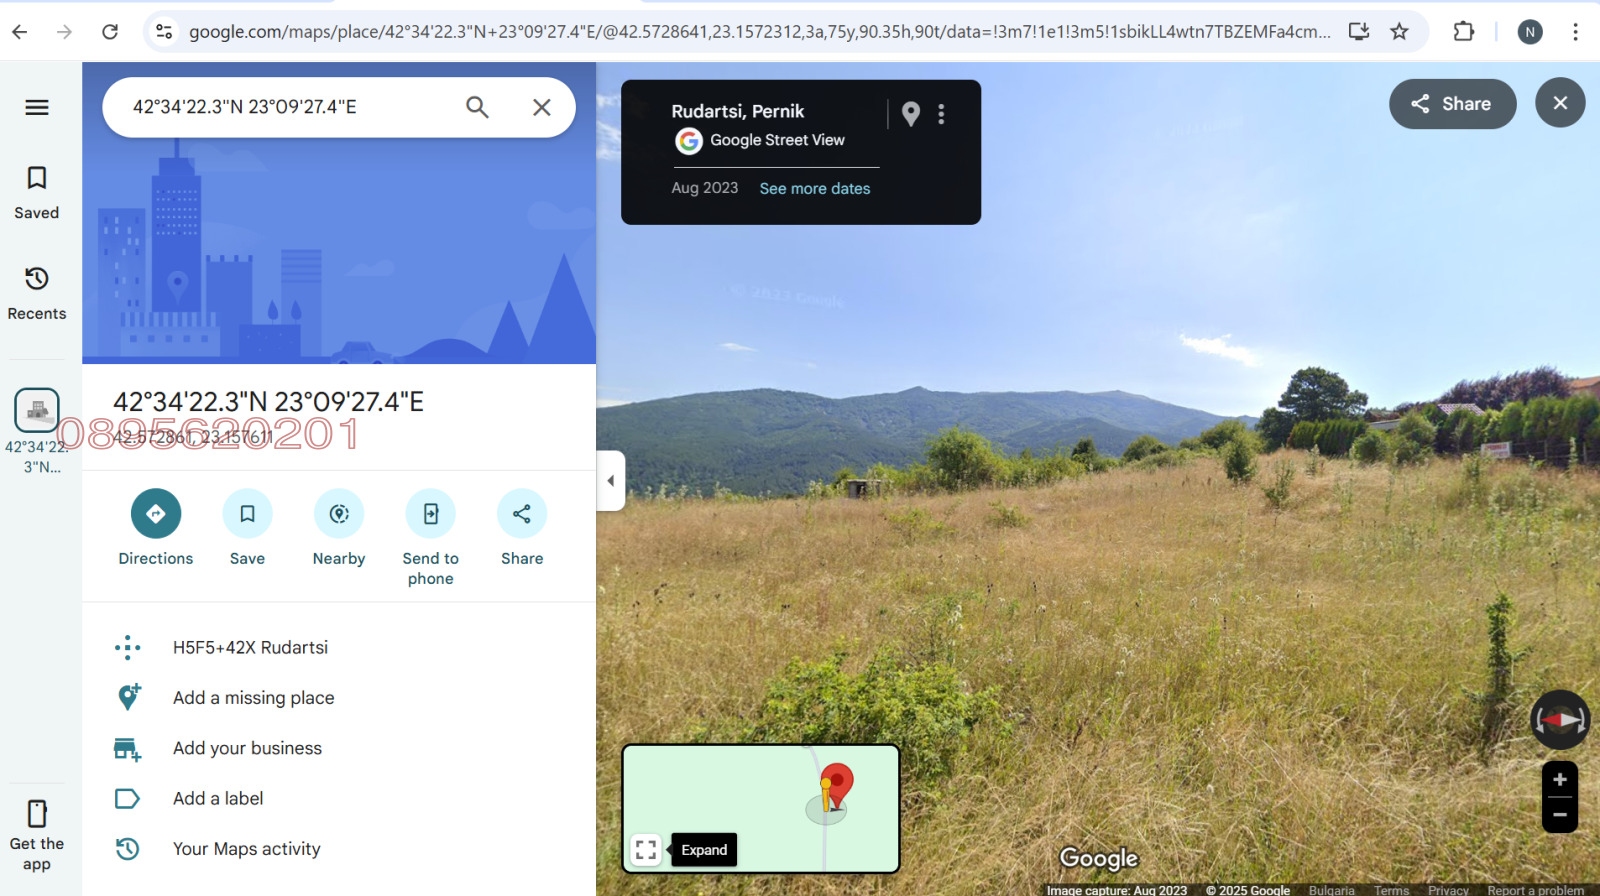Send location to phone
The image size is (1600, 896).
pos(430,514)
